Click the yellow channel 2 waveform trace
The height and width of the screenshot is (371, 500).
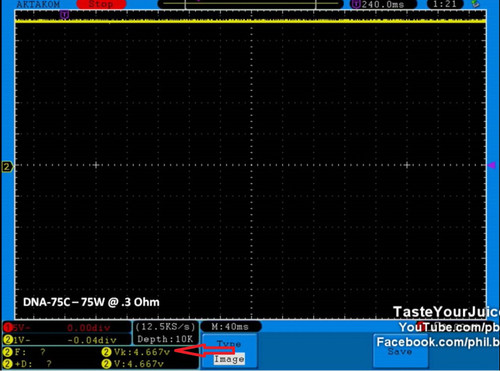tap(250, 21)
